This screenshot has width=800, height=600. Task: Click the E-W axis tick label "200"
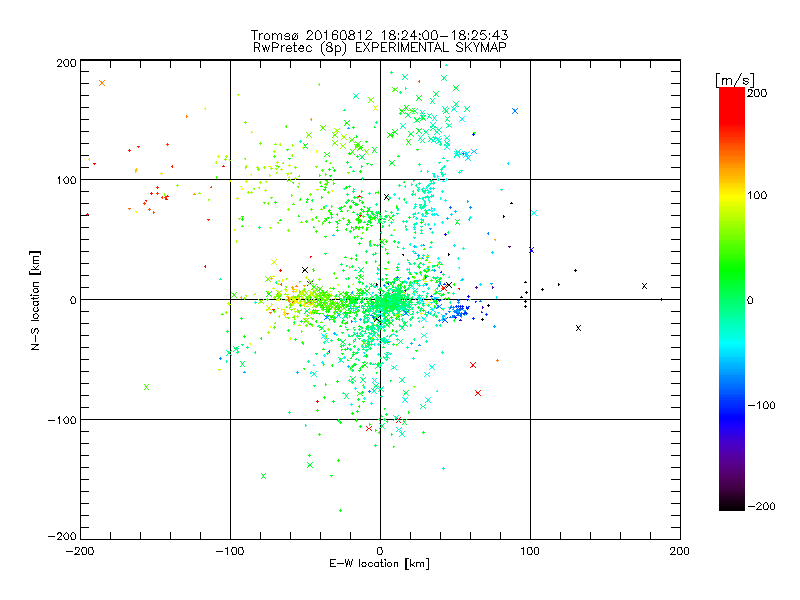[680, 551]
